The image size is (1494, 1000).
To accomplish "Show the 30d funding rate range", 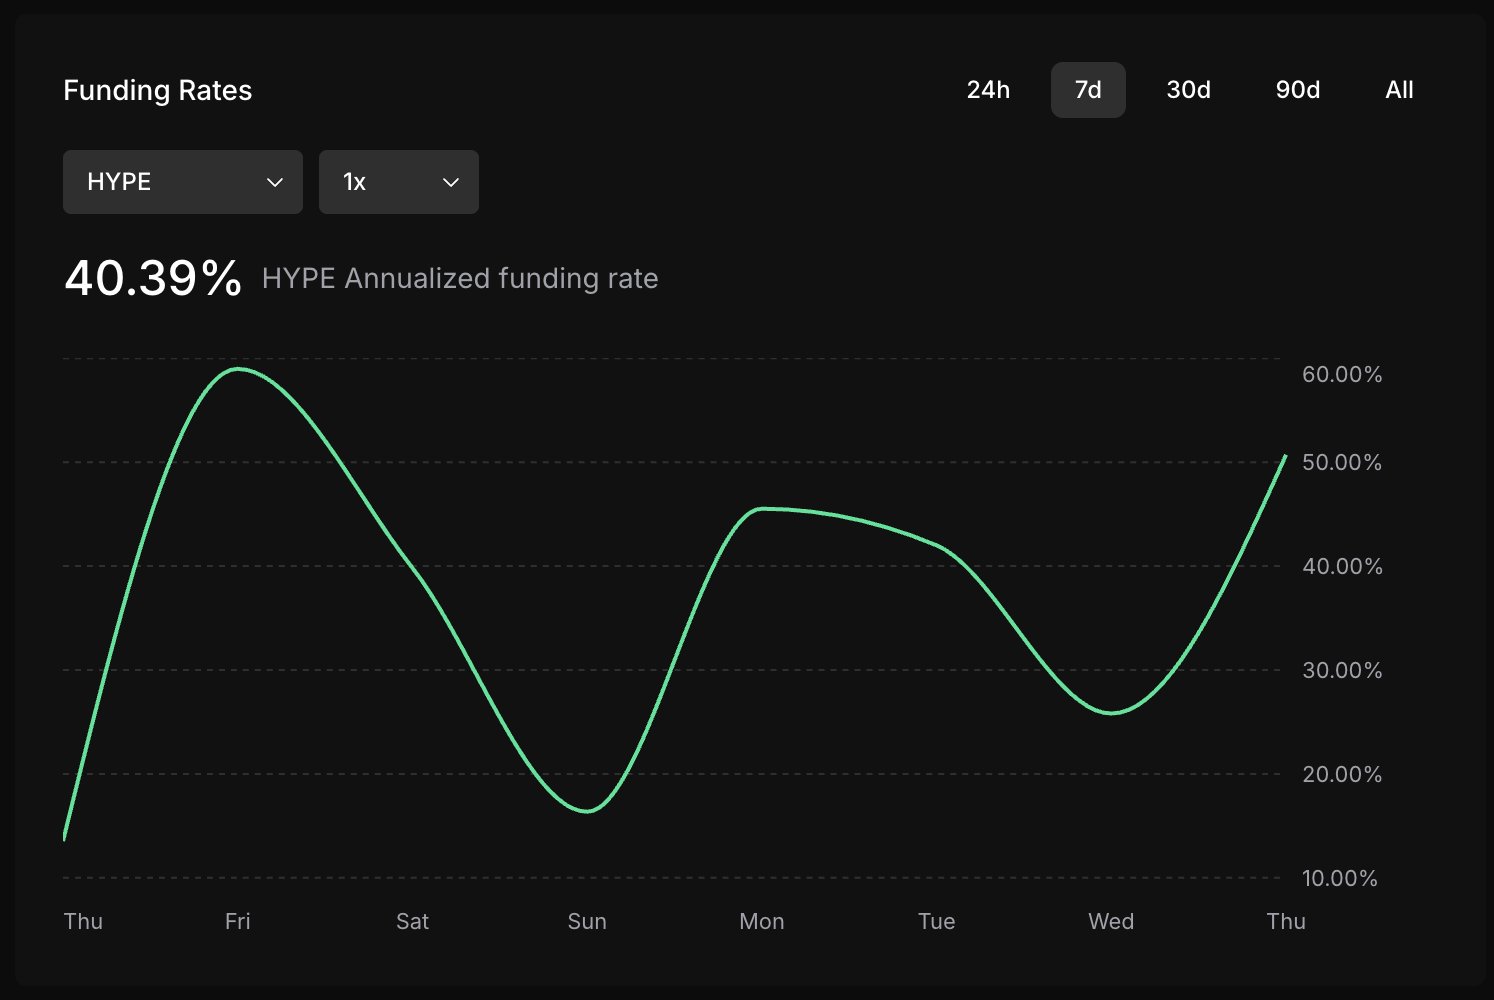I will 1188,90.
